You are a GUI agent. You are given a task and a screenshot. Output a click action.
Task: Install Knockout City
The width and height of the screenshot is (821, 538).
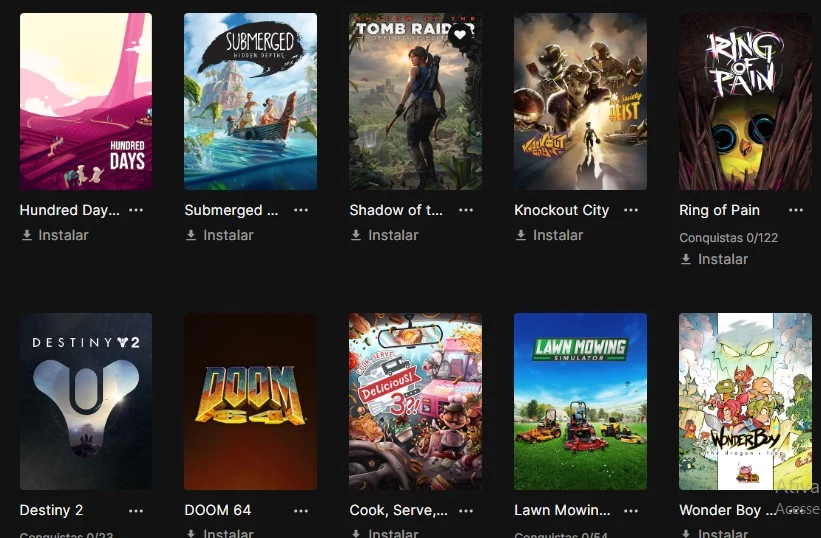coord(550,236)
